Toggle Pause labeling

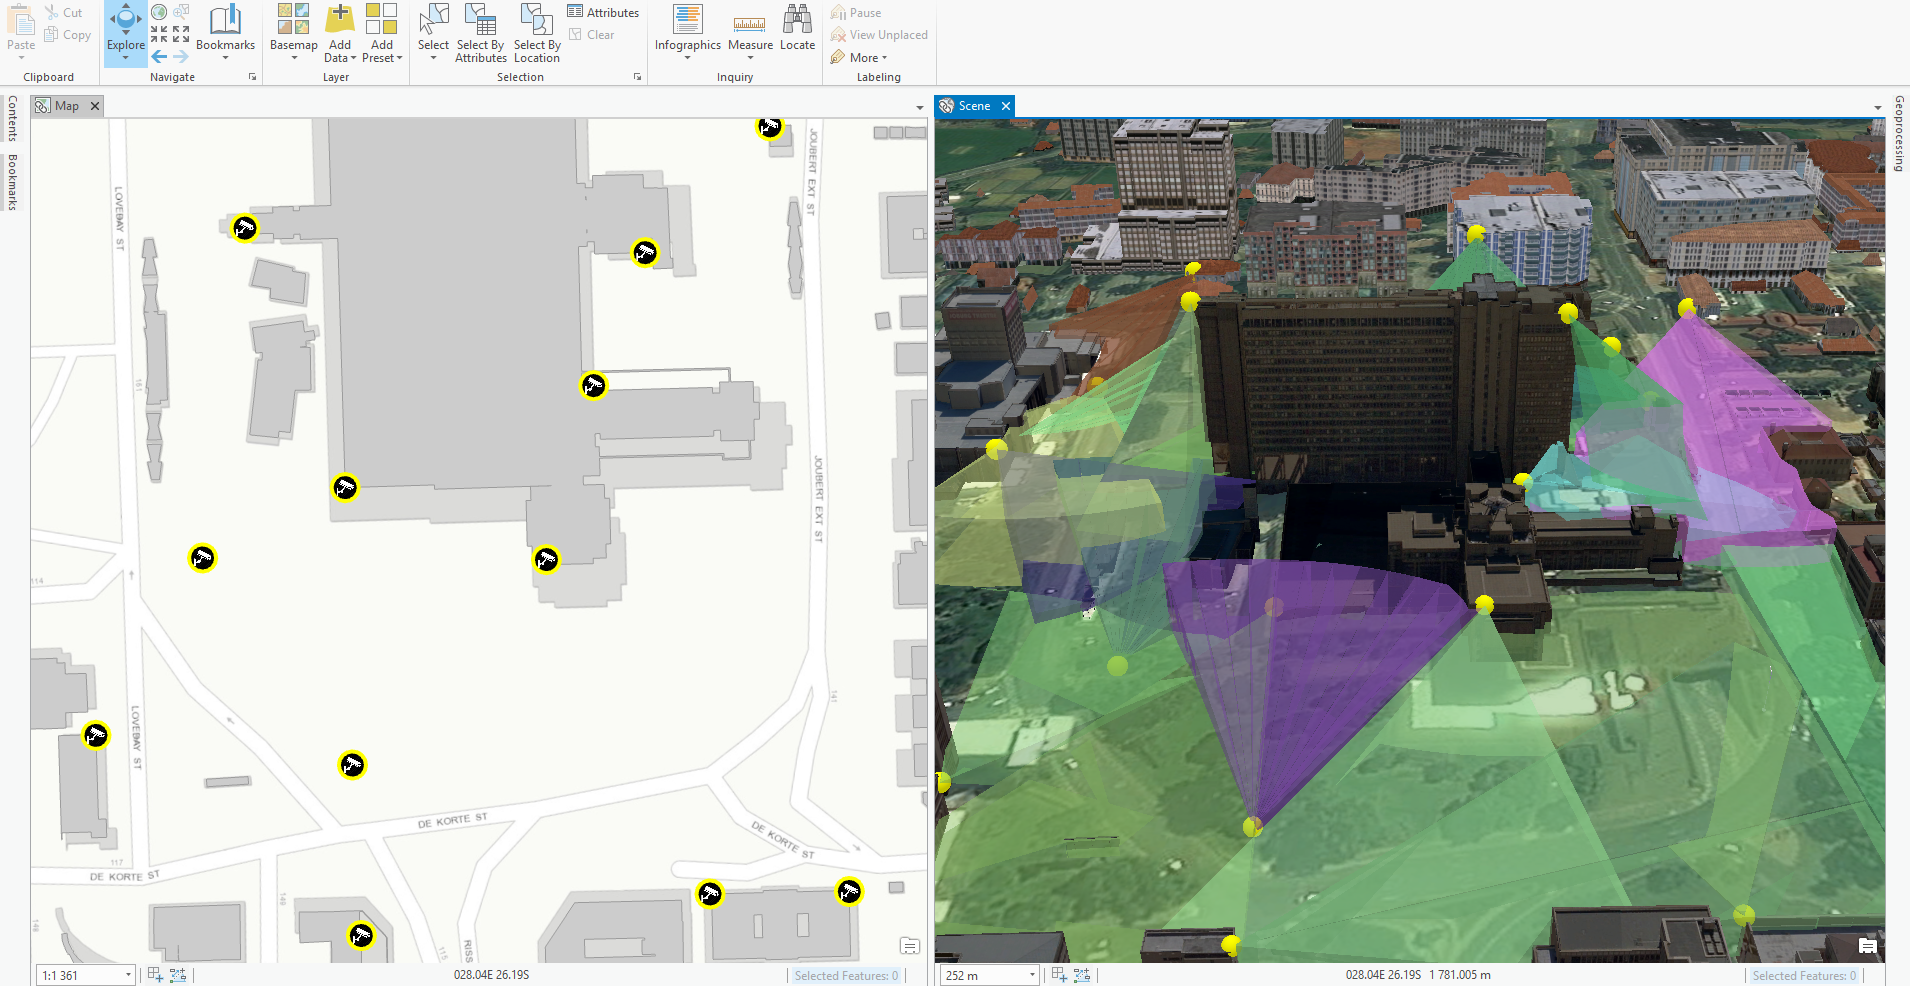856,13
